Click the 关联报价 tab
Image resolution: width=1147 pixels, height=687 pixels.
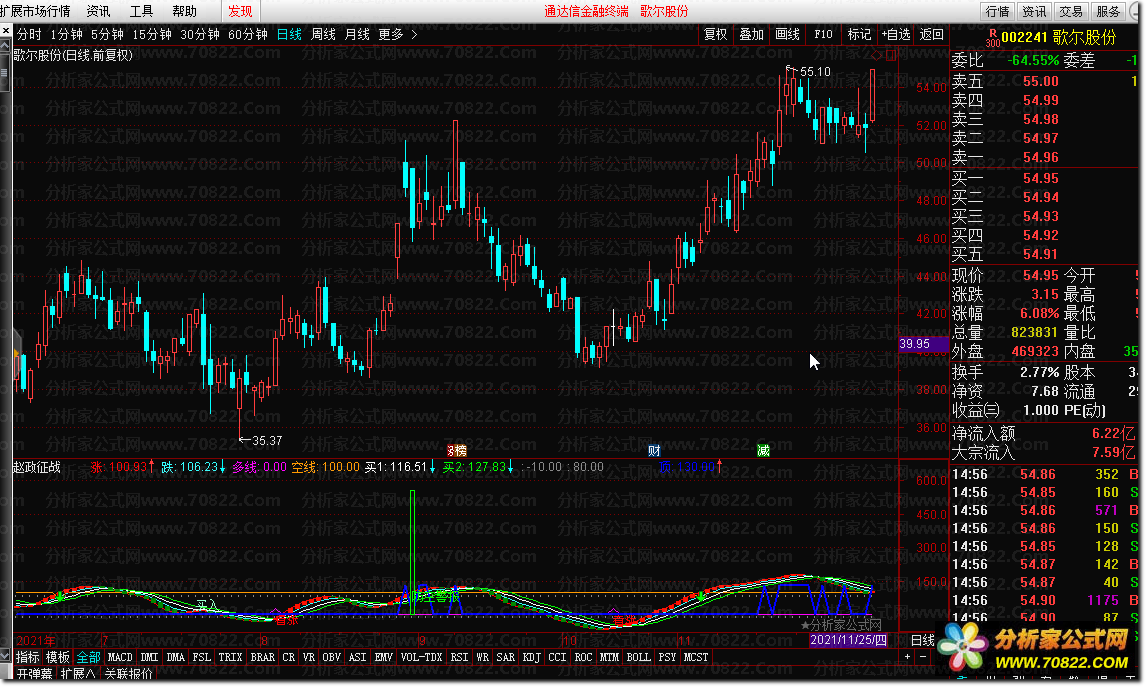[129, 674]
